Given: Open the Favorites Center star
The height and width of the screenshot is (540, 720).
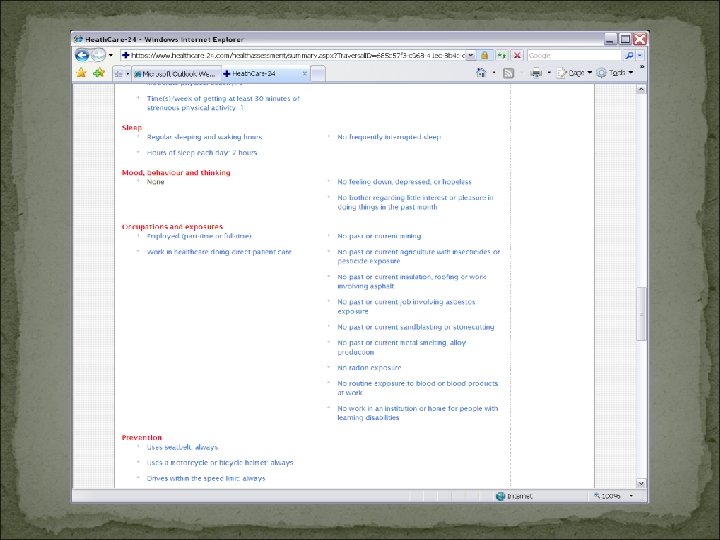Looking at the screenshot, I should pyautogui.click(x=81, y=73).
